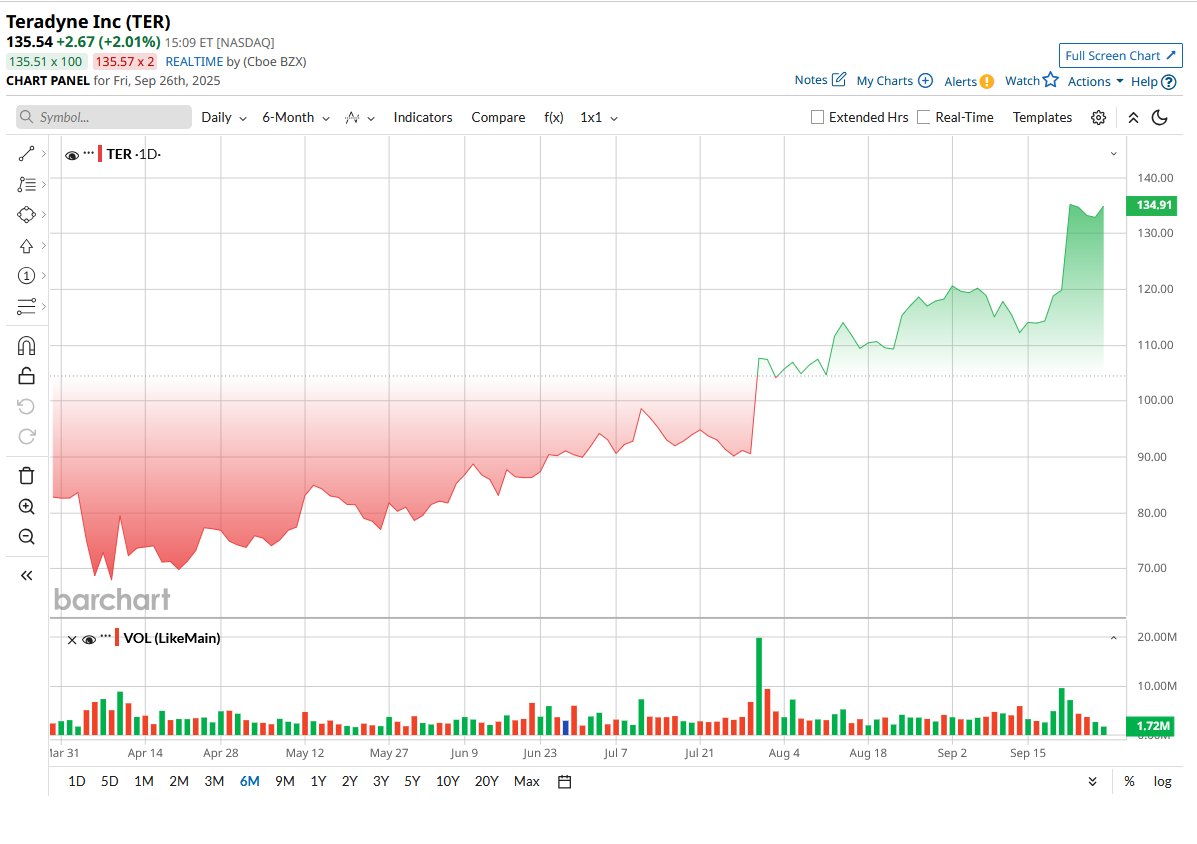Open the 6-Month period dropdown

tap(295, 118)
